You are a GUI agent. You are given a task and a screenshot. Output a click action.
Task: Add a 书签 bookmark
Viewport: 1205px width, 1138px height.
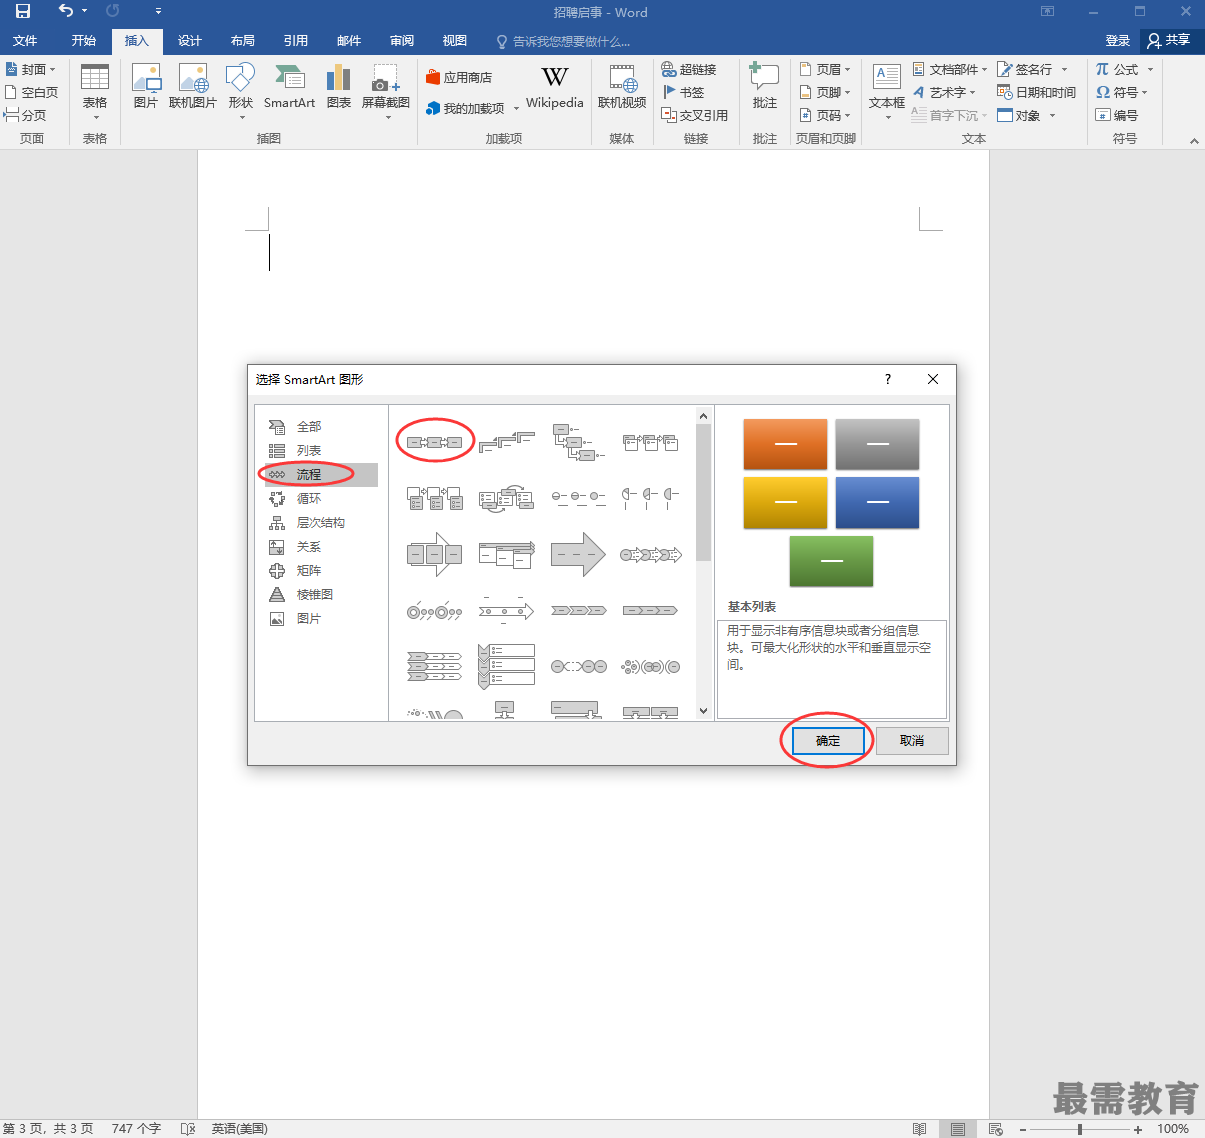(x=684, y=92)
